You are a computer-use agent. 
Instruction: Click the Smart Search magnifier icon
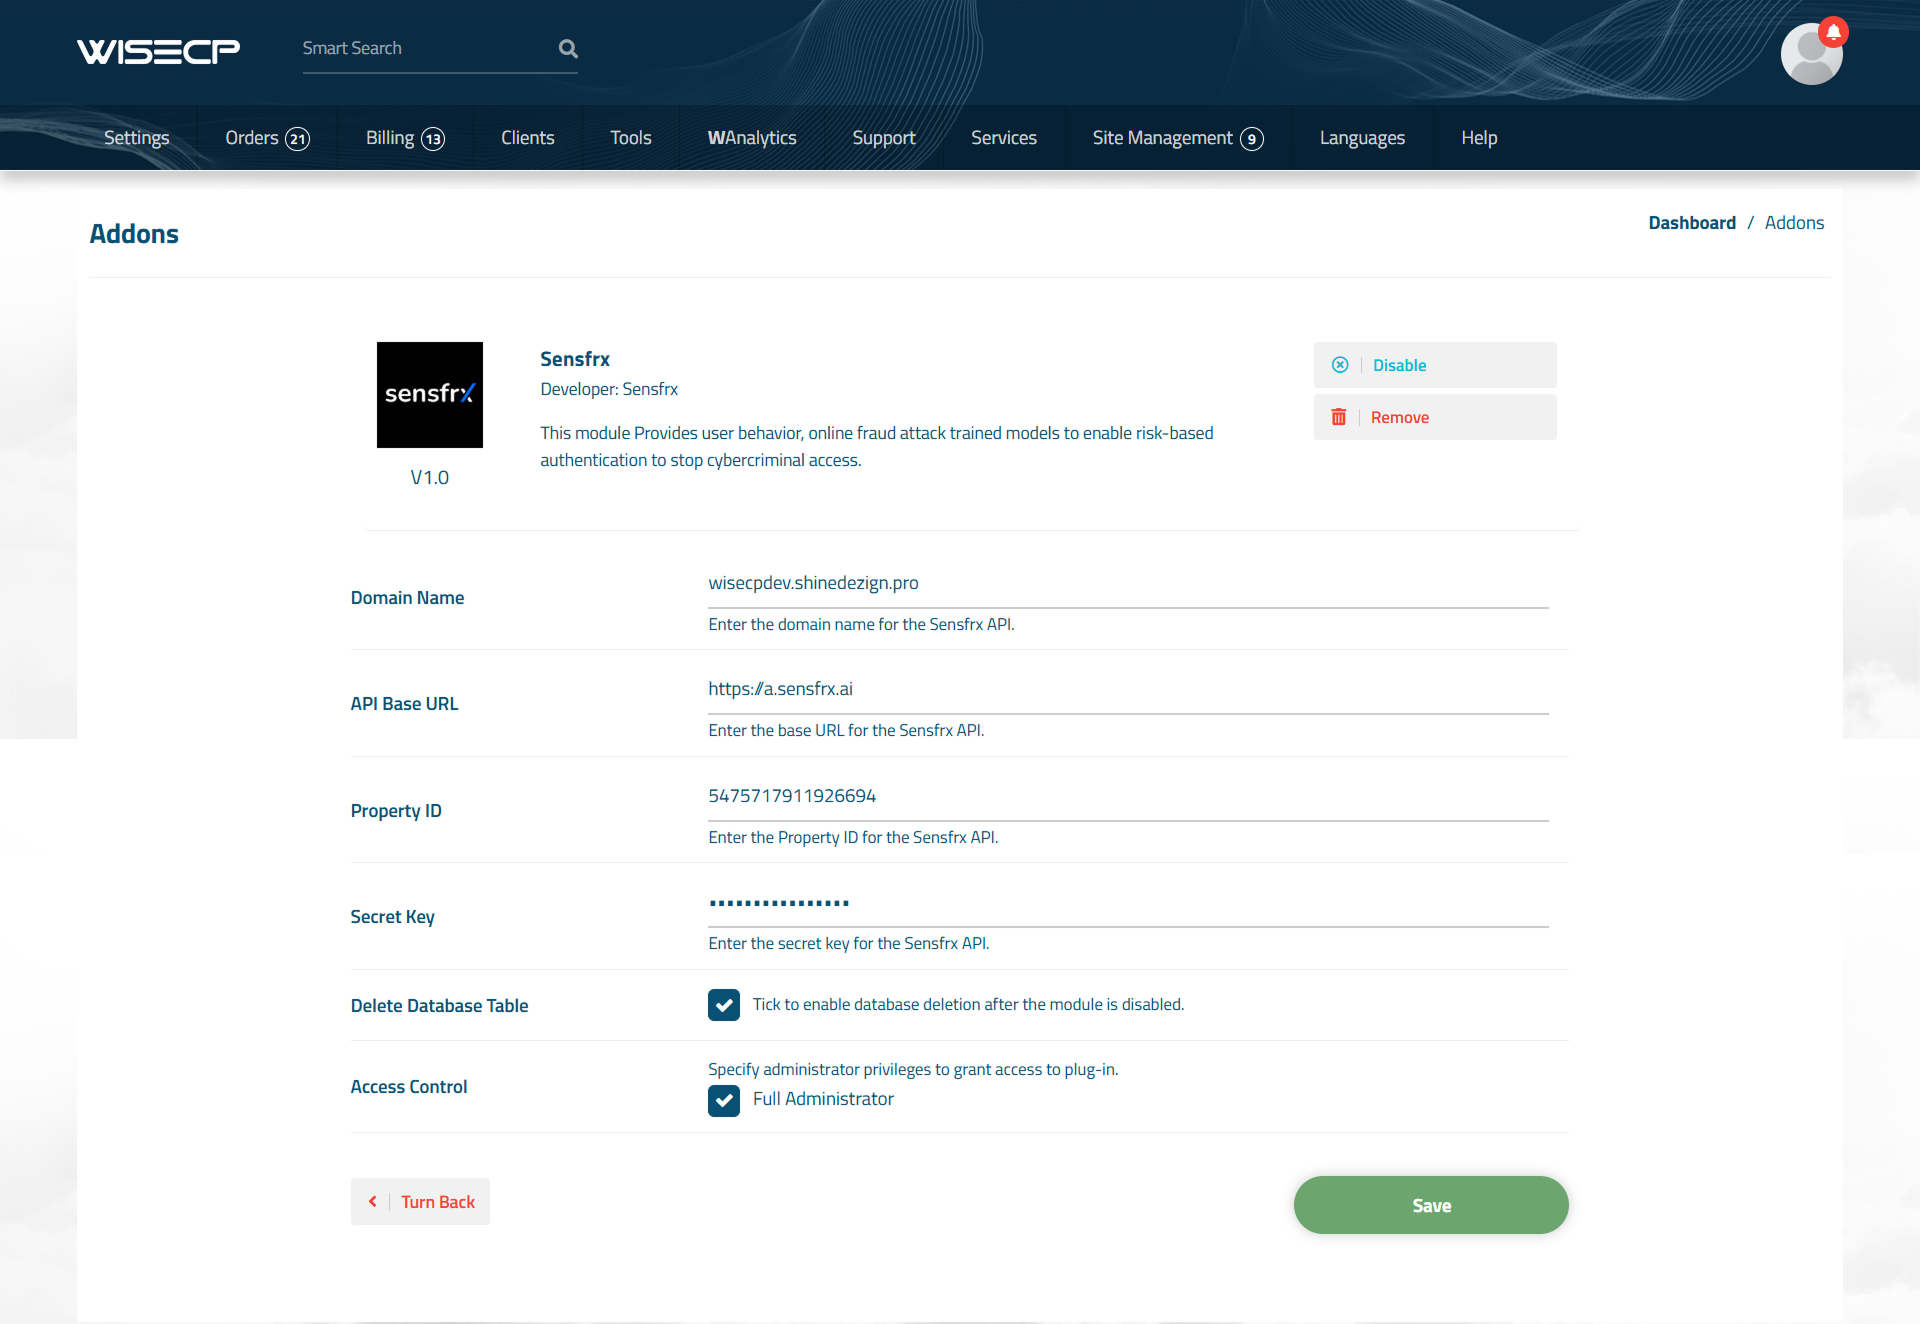(568, 48)
